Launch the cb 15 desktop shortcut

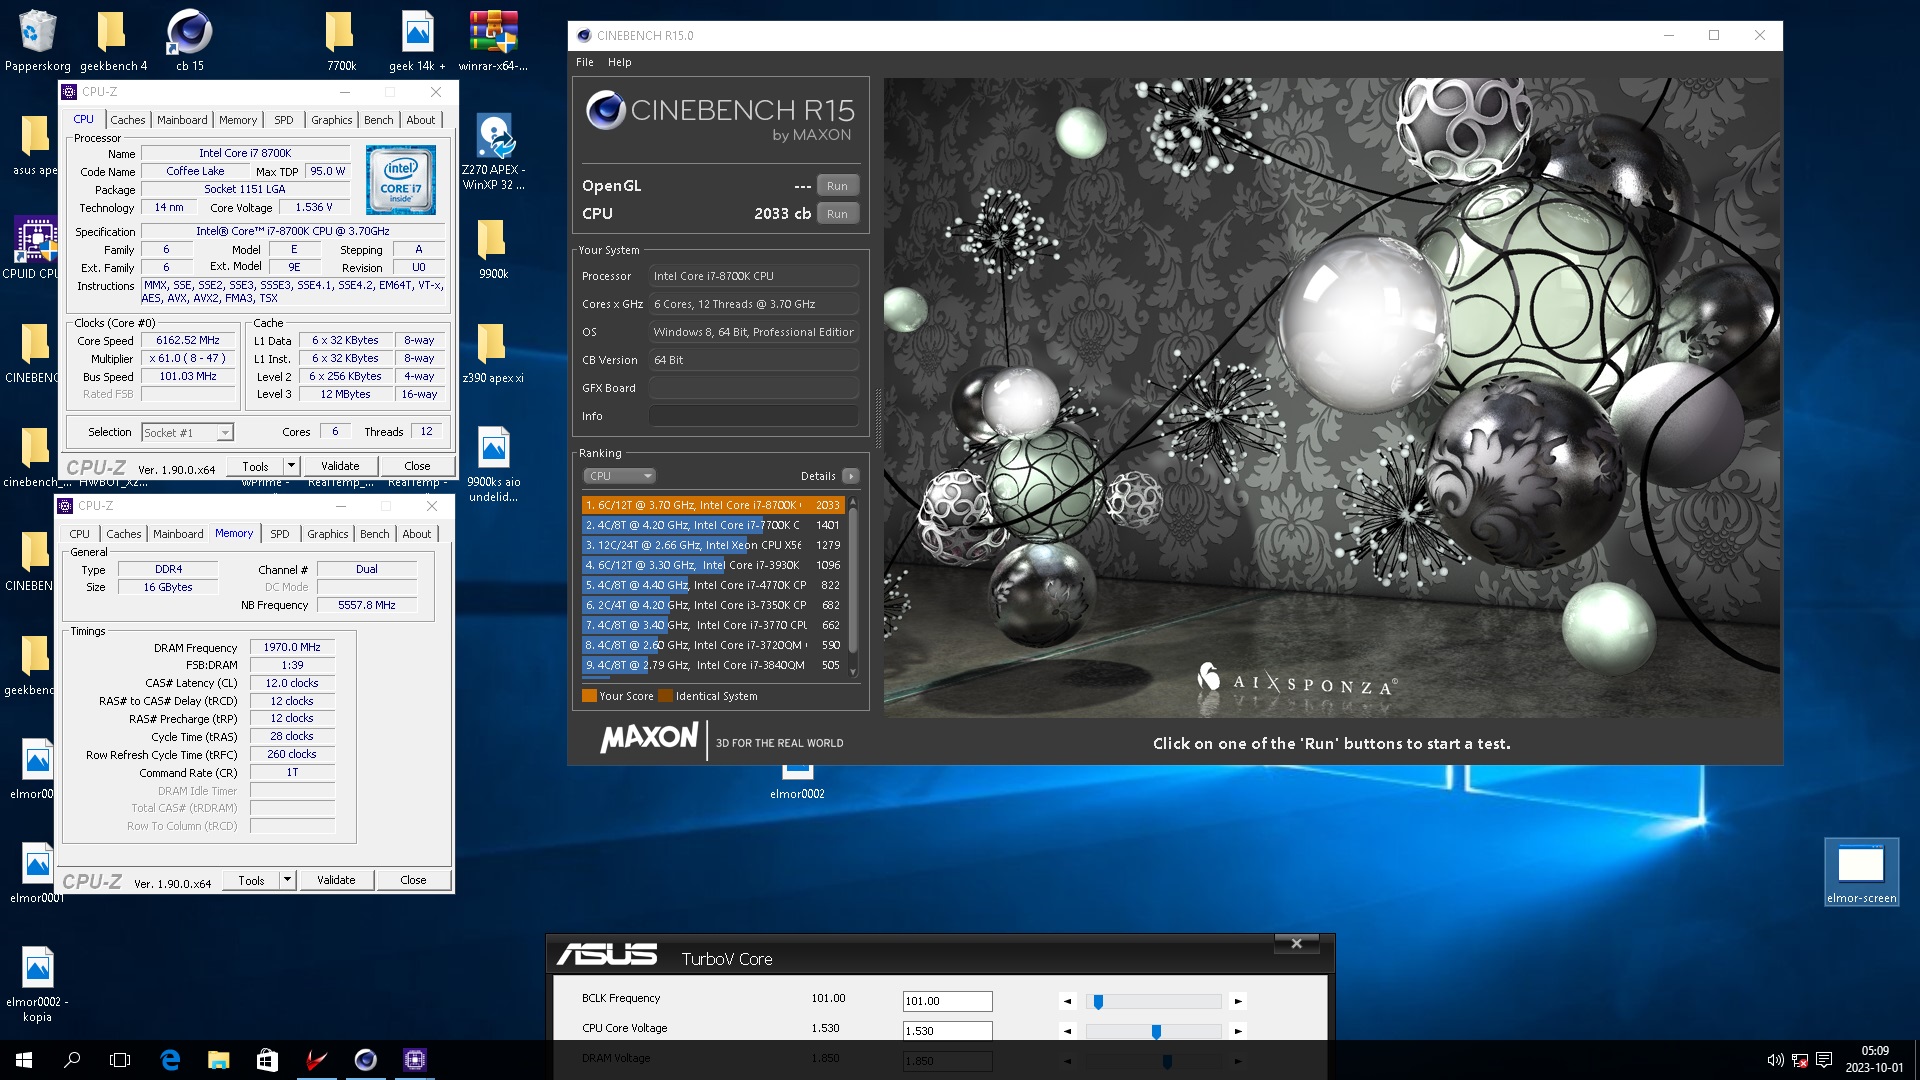point(189,40)
